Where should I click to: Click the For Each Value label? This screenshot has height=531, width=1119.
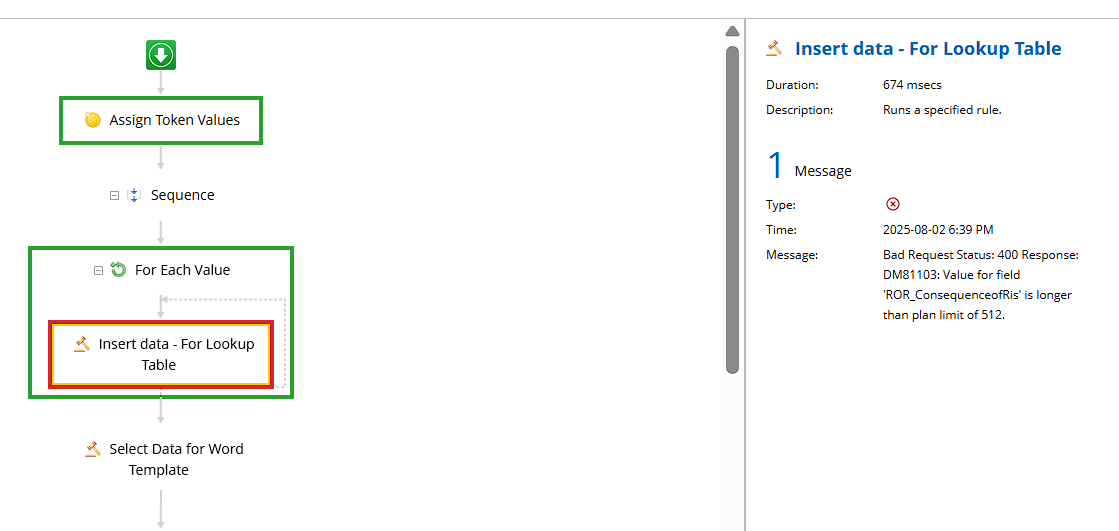183,270
